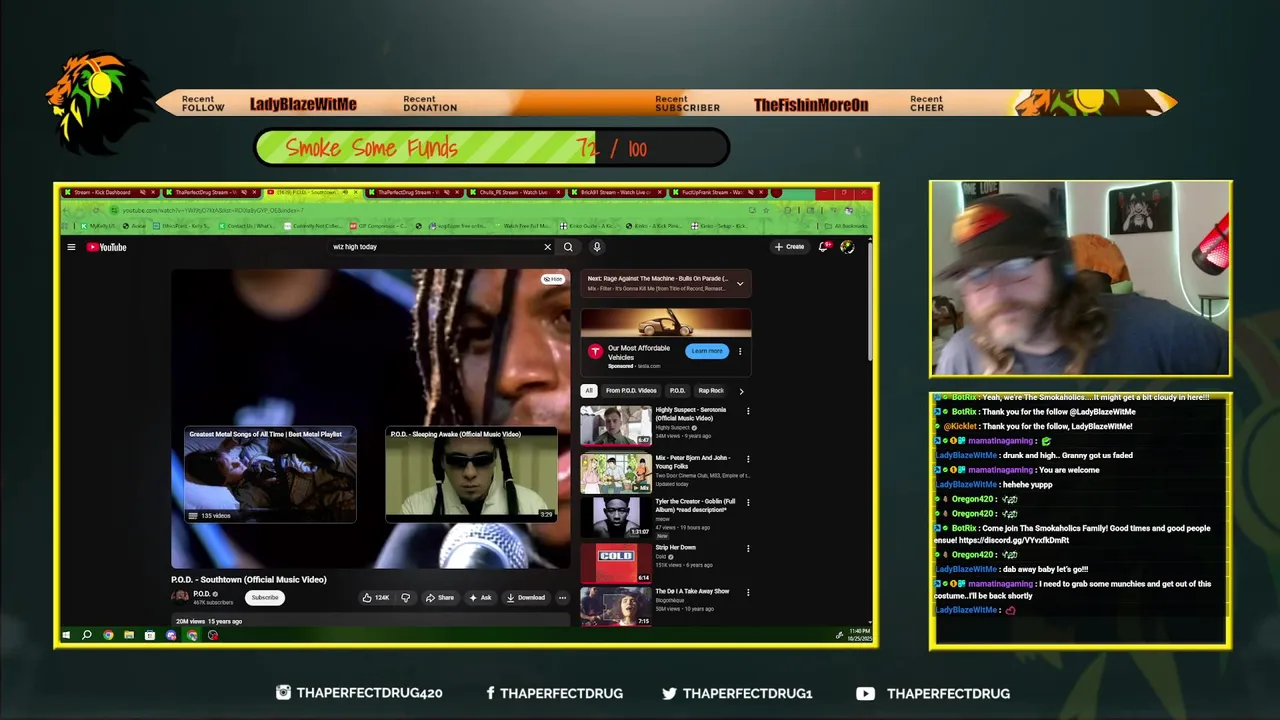Screen dimensions: 1280x720
Task: Run search with the magnifier button
Action: click(x=568, y=247)
